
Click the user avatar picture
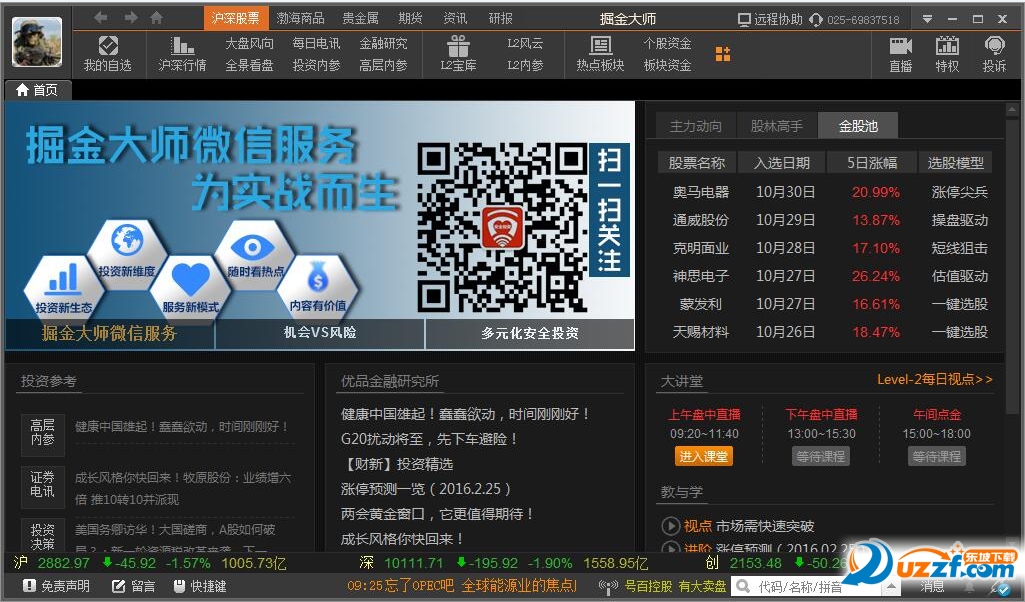37,42
